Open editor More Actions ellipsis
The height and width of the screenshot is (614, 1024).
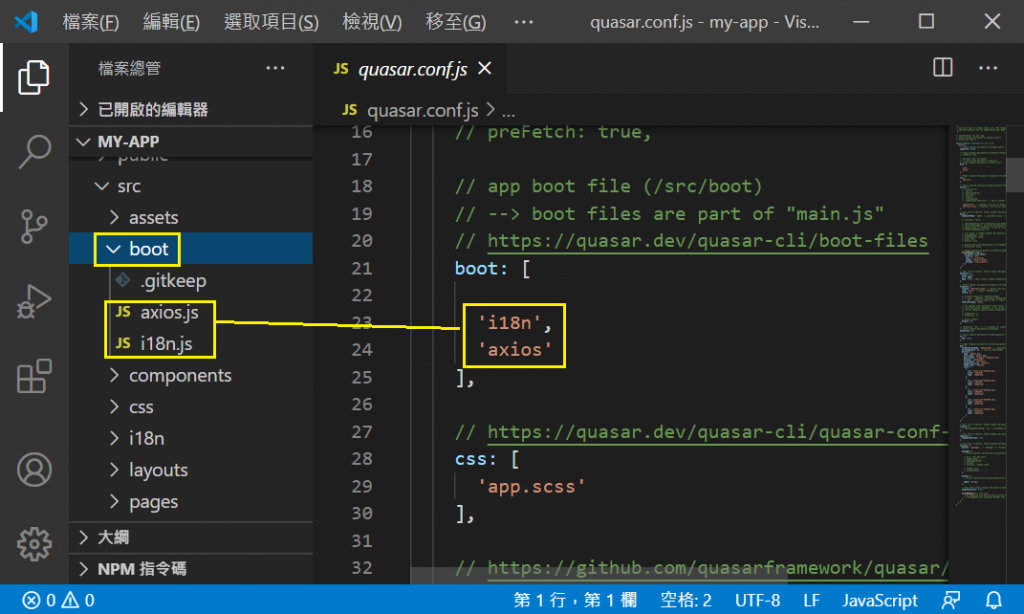pos(987,67)
